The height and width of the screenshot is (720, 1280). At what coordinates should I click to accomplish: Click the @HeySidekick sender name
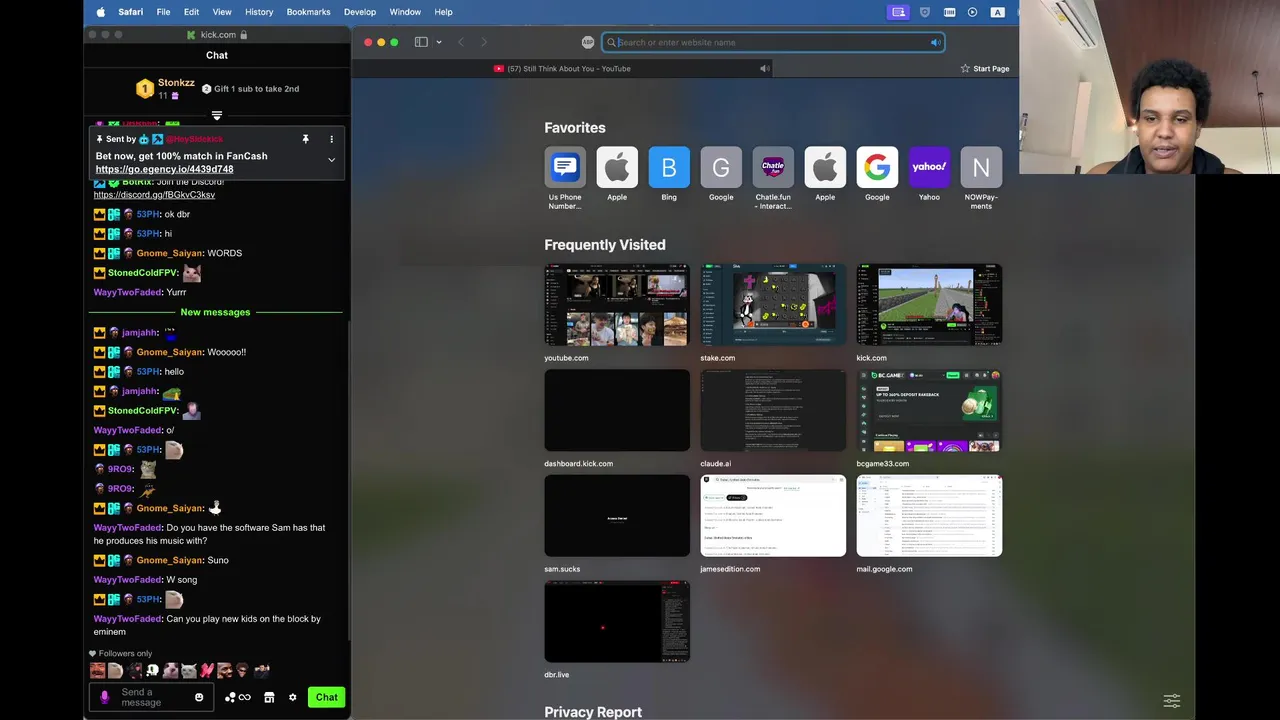[x=194, y=139]
